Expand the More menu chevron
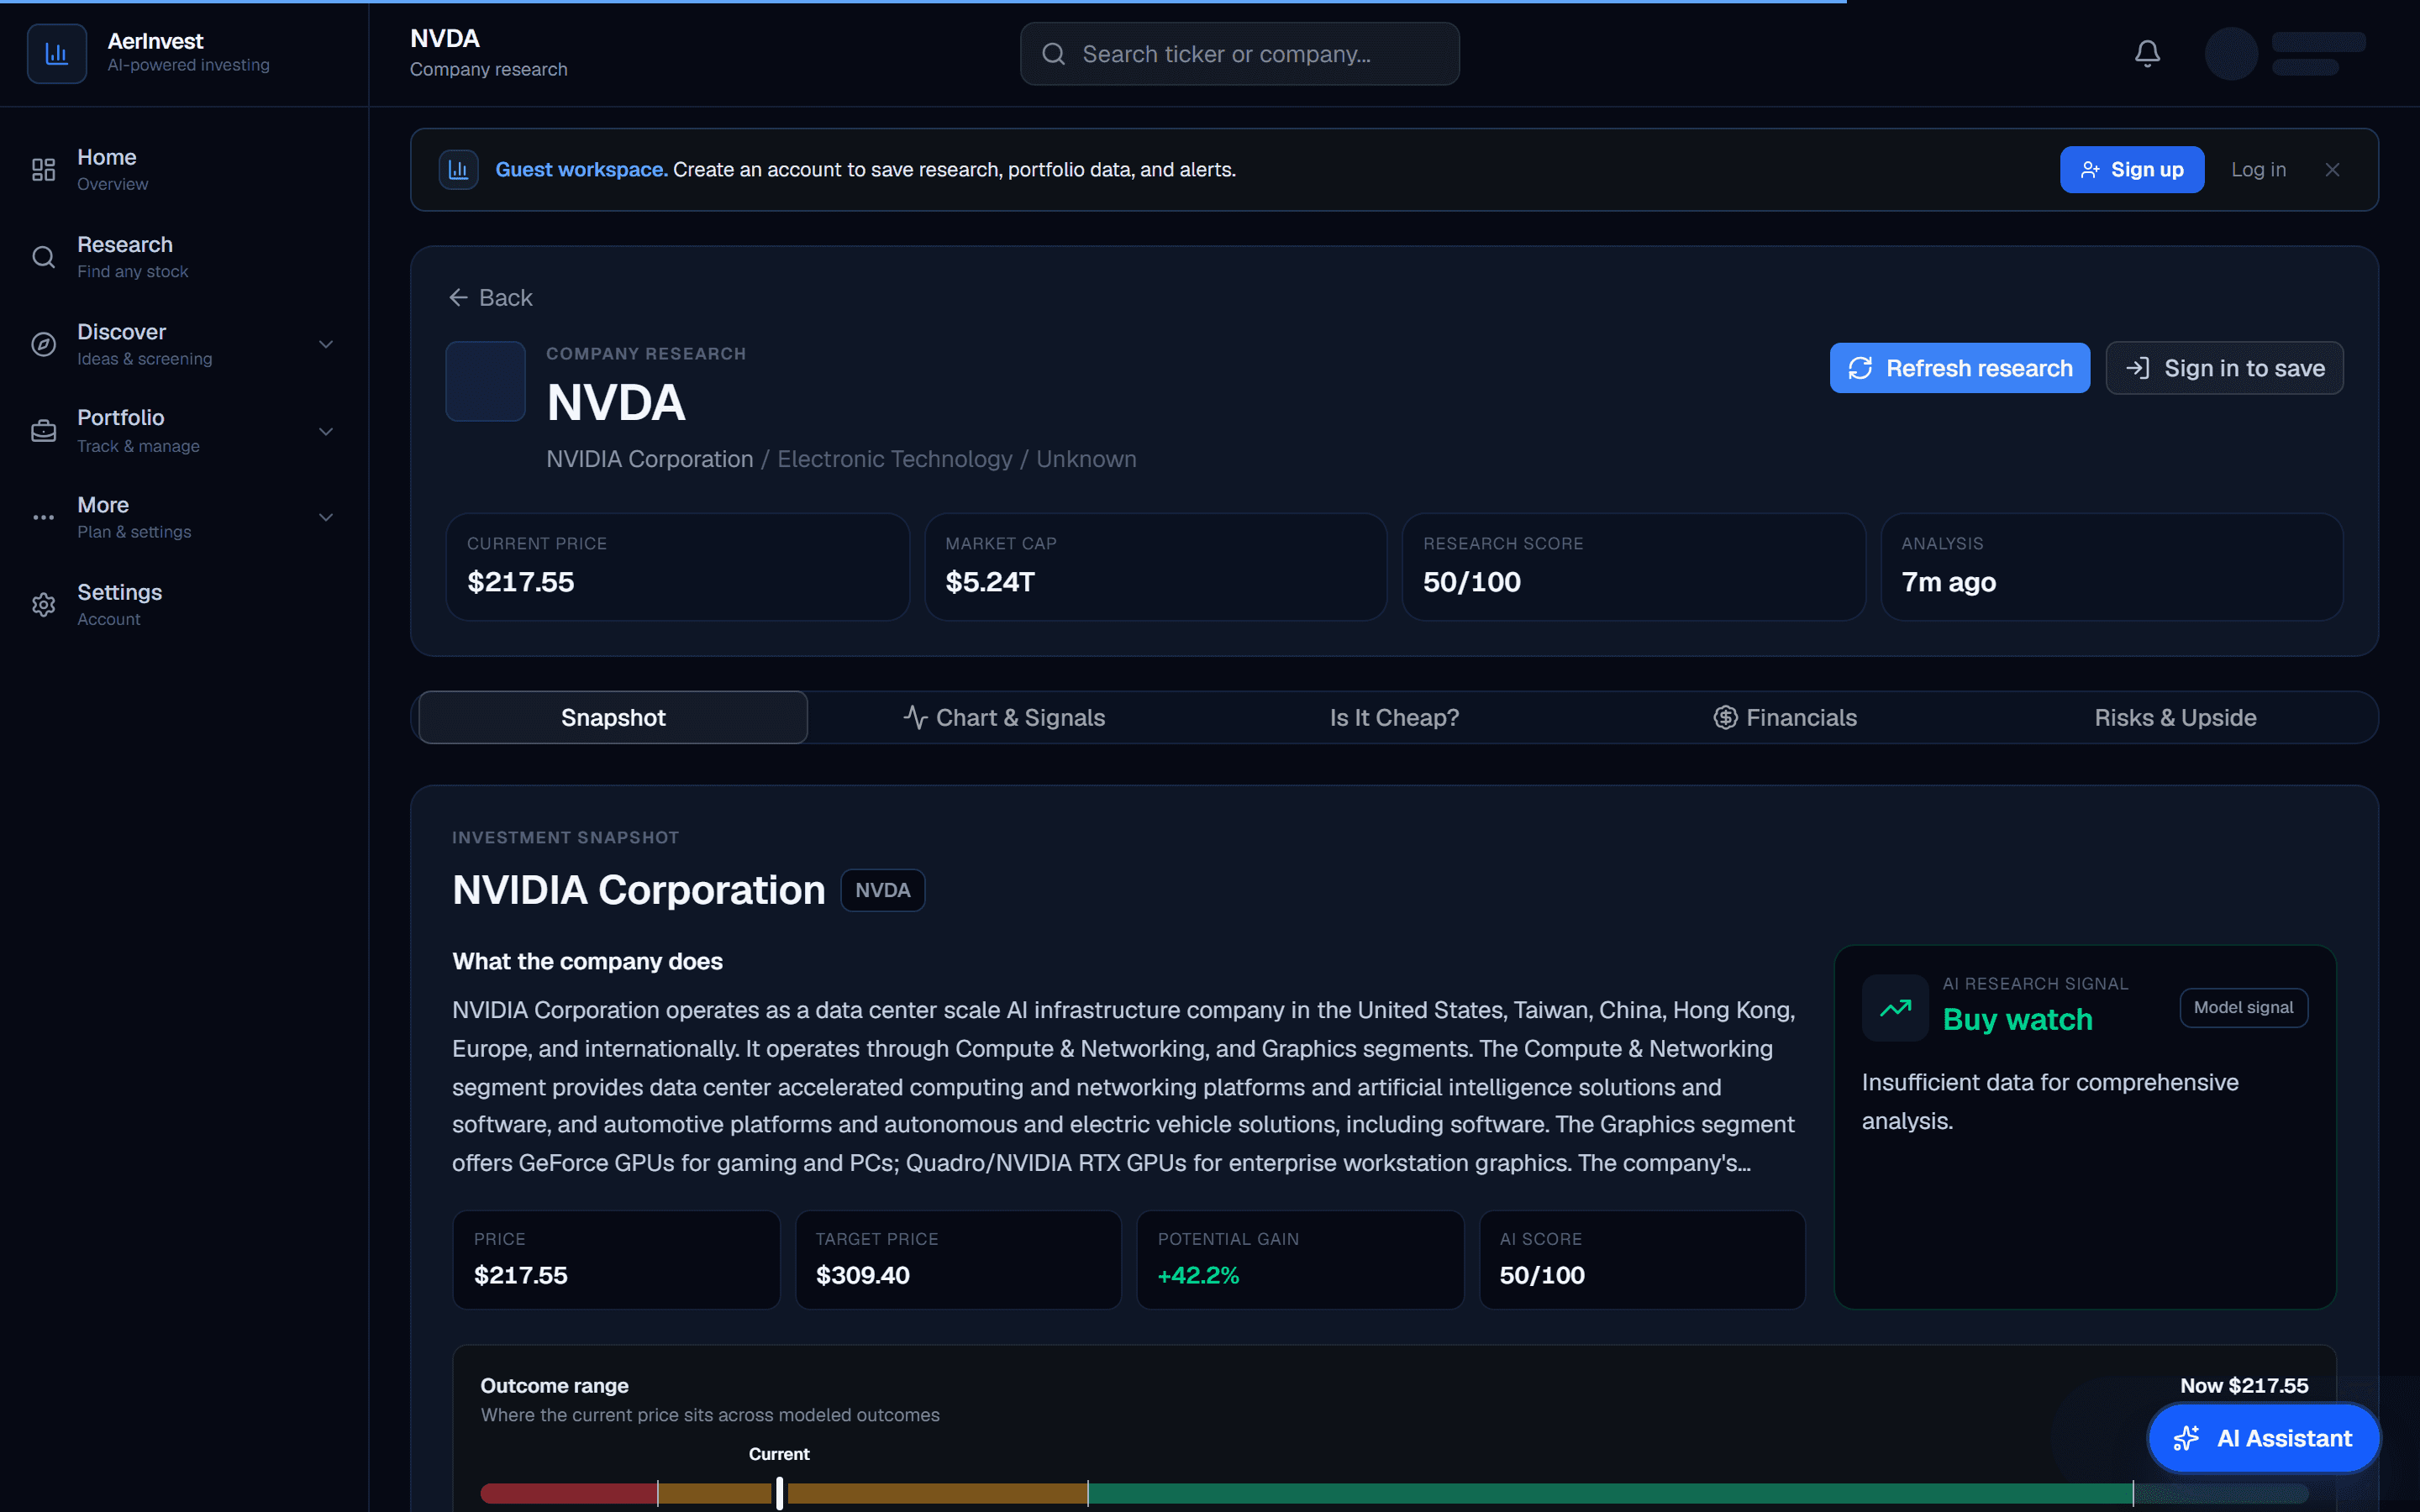The width and height of the screenshot is (2420, 1512). click(326, 517)
